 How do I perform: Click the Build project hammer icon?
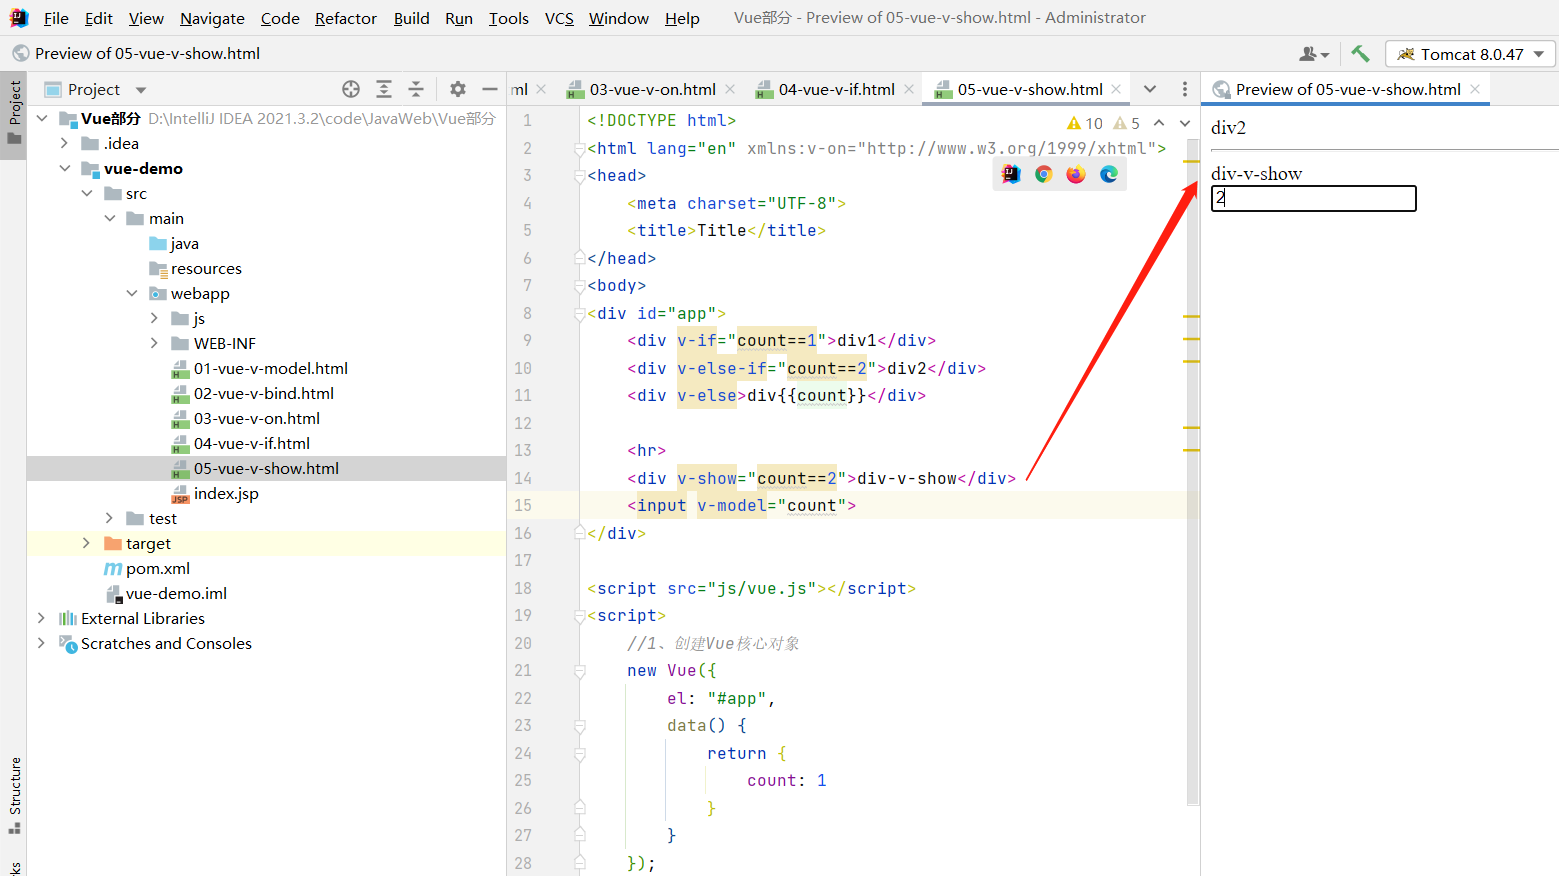coord(1360,54)
